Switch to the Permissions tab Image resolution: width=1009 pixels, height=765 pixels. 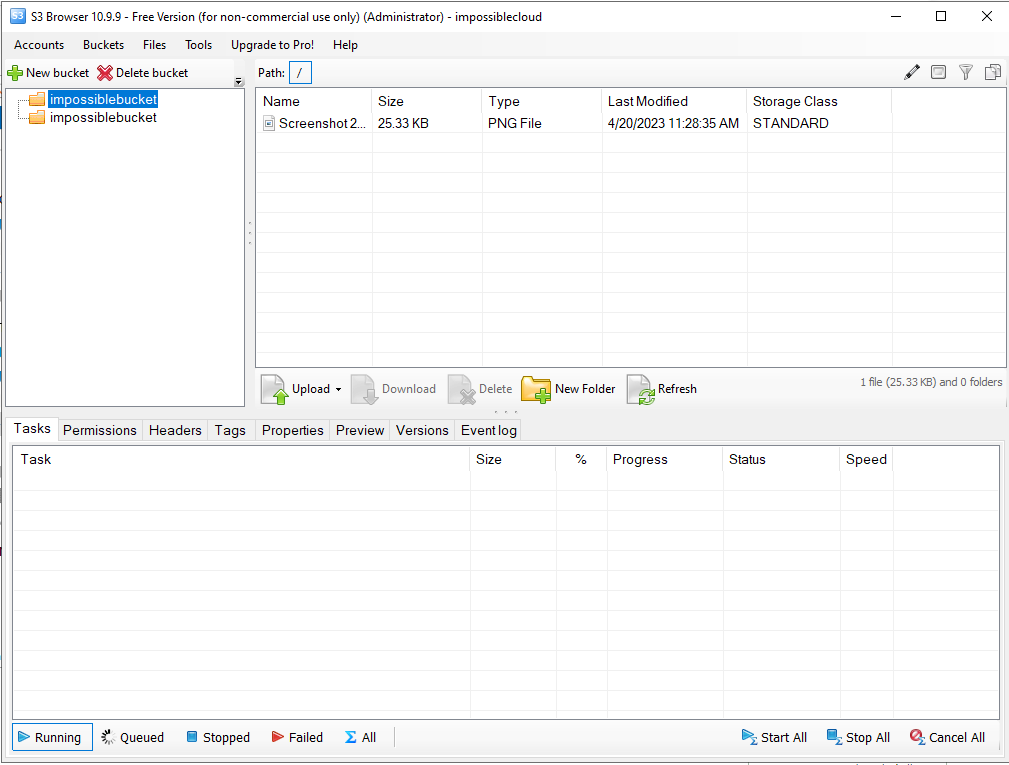click(100, 430)
